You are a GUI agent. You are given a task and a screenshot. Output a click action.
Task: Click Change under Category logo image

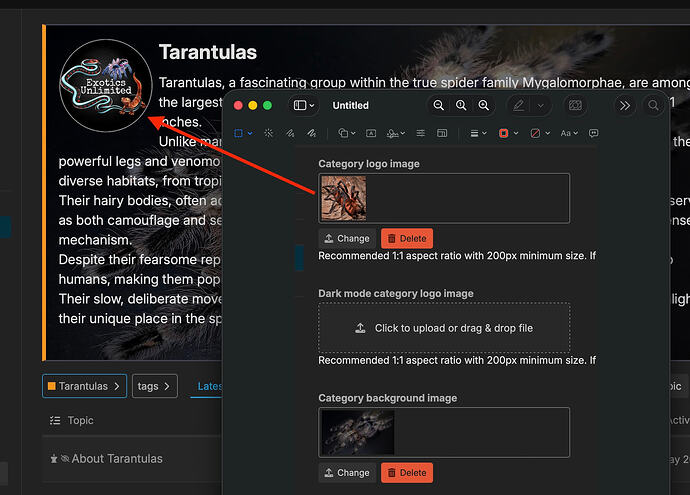point(347,238)
